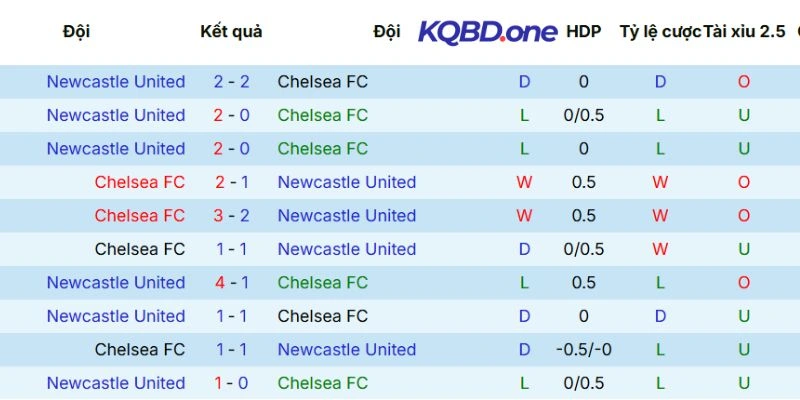The height and width of the screenshot is (400, 800).
Task: Click the 4 - 1 score link
Action: (x=231, y=283)
